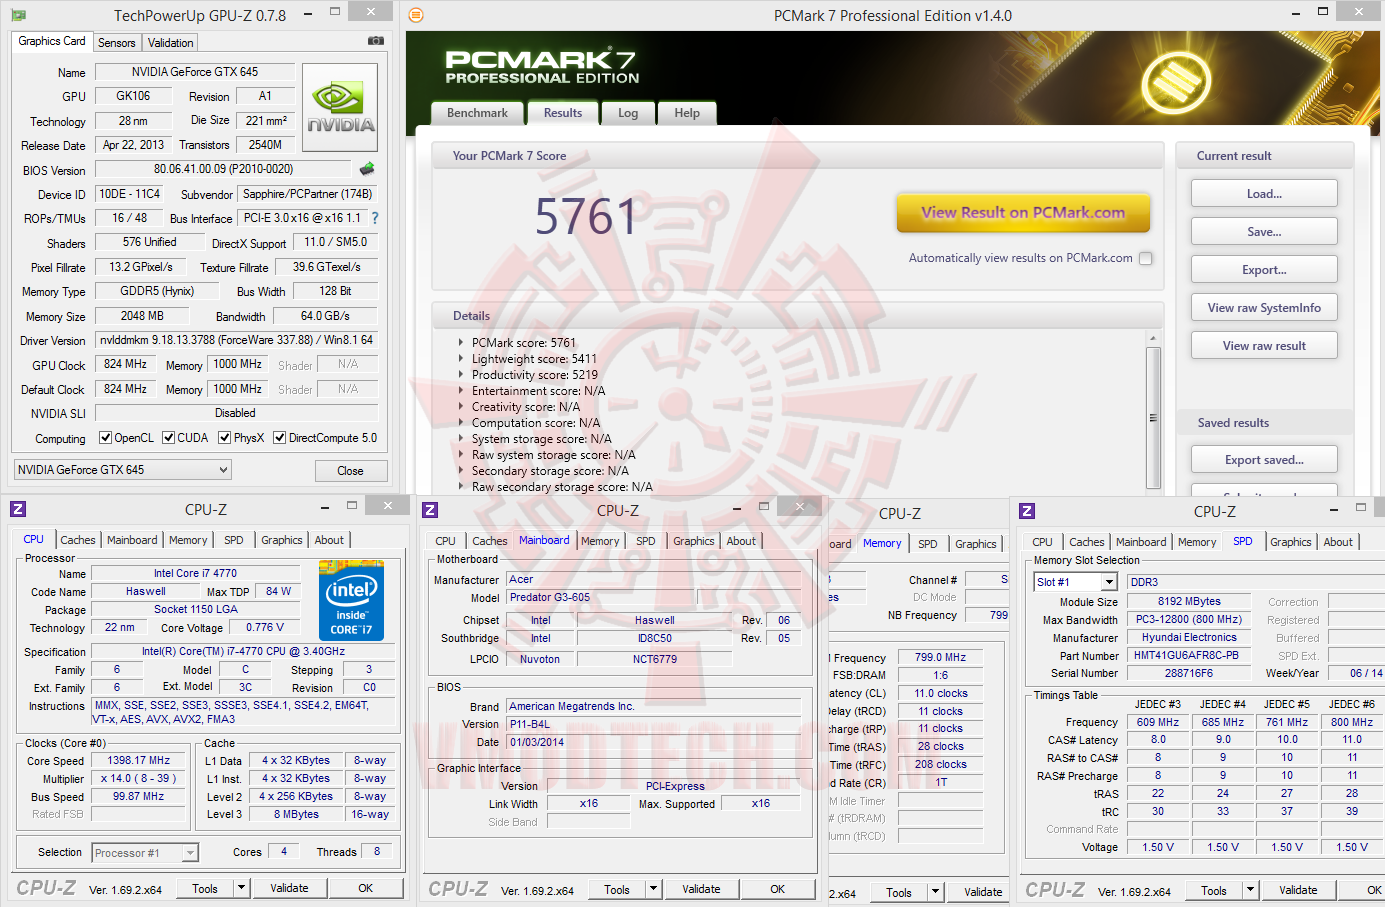Open Tools dropdown arrow in CPU-Z Processor window
Viewport: 1385px width, 907px height.
241,888
